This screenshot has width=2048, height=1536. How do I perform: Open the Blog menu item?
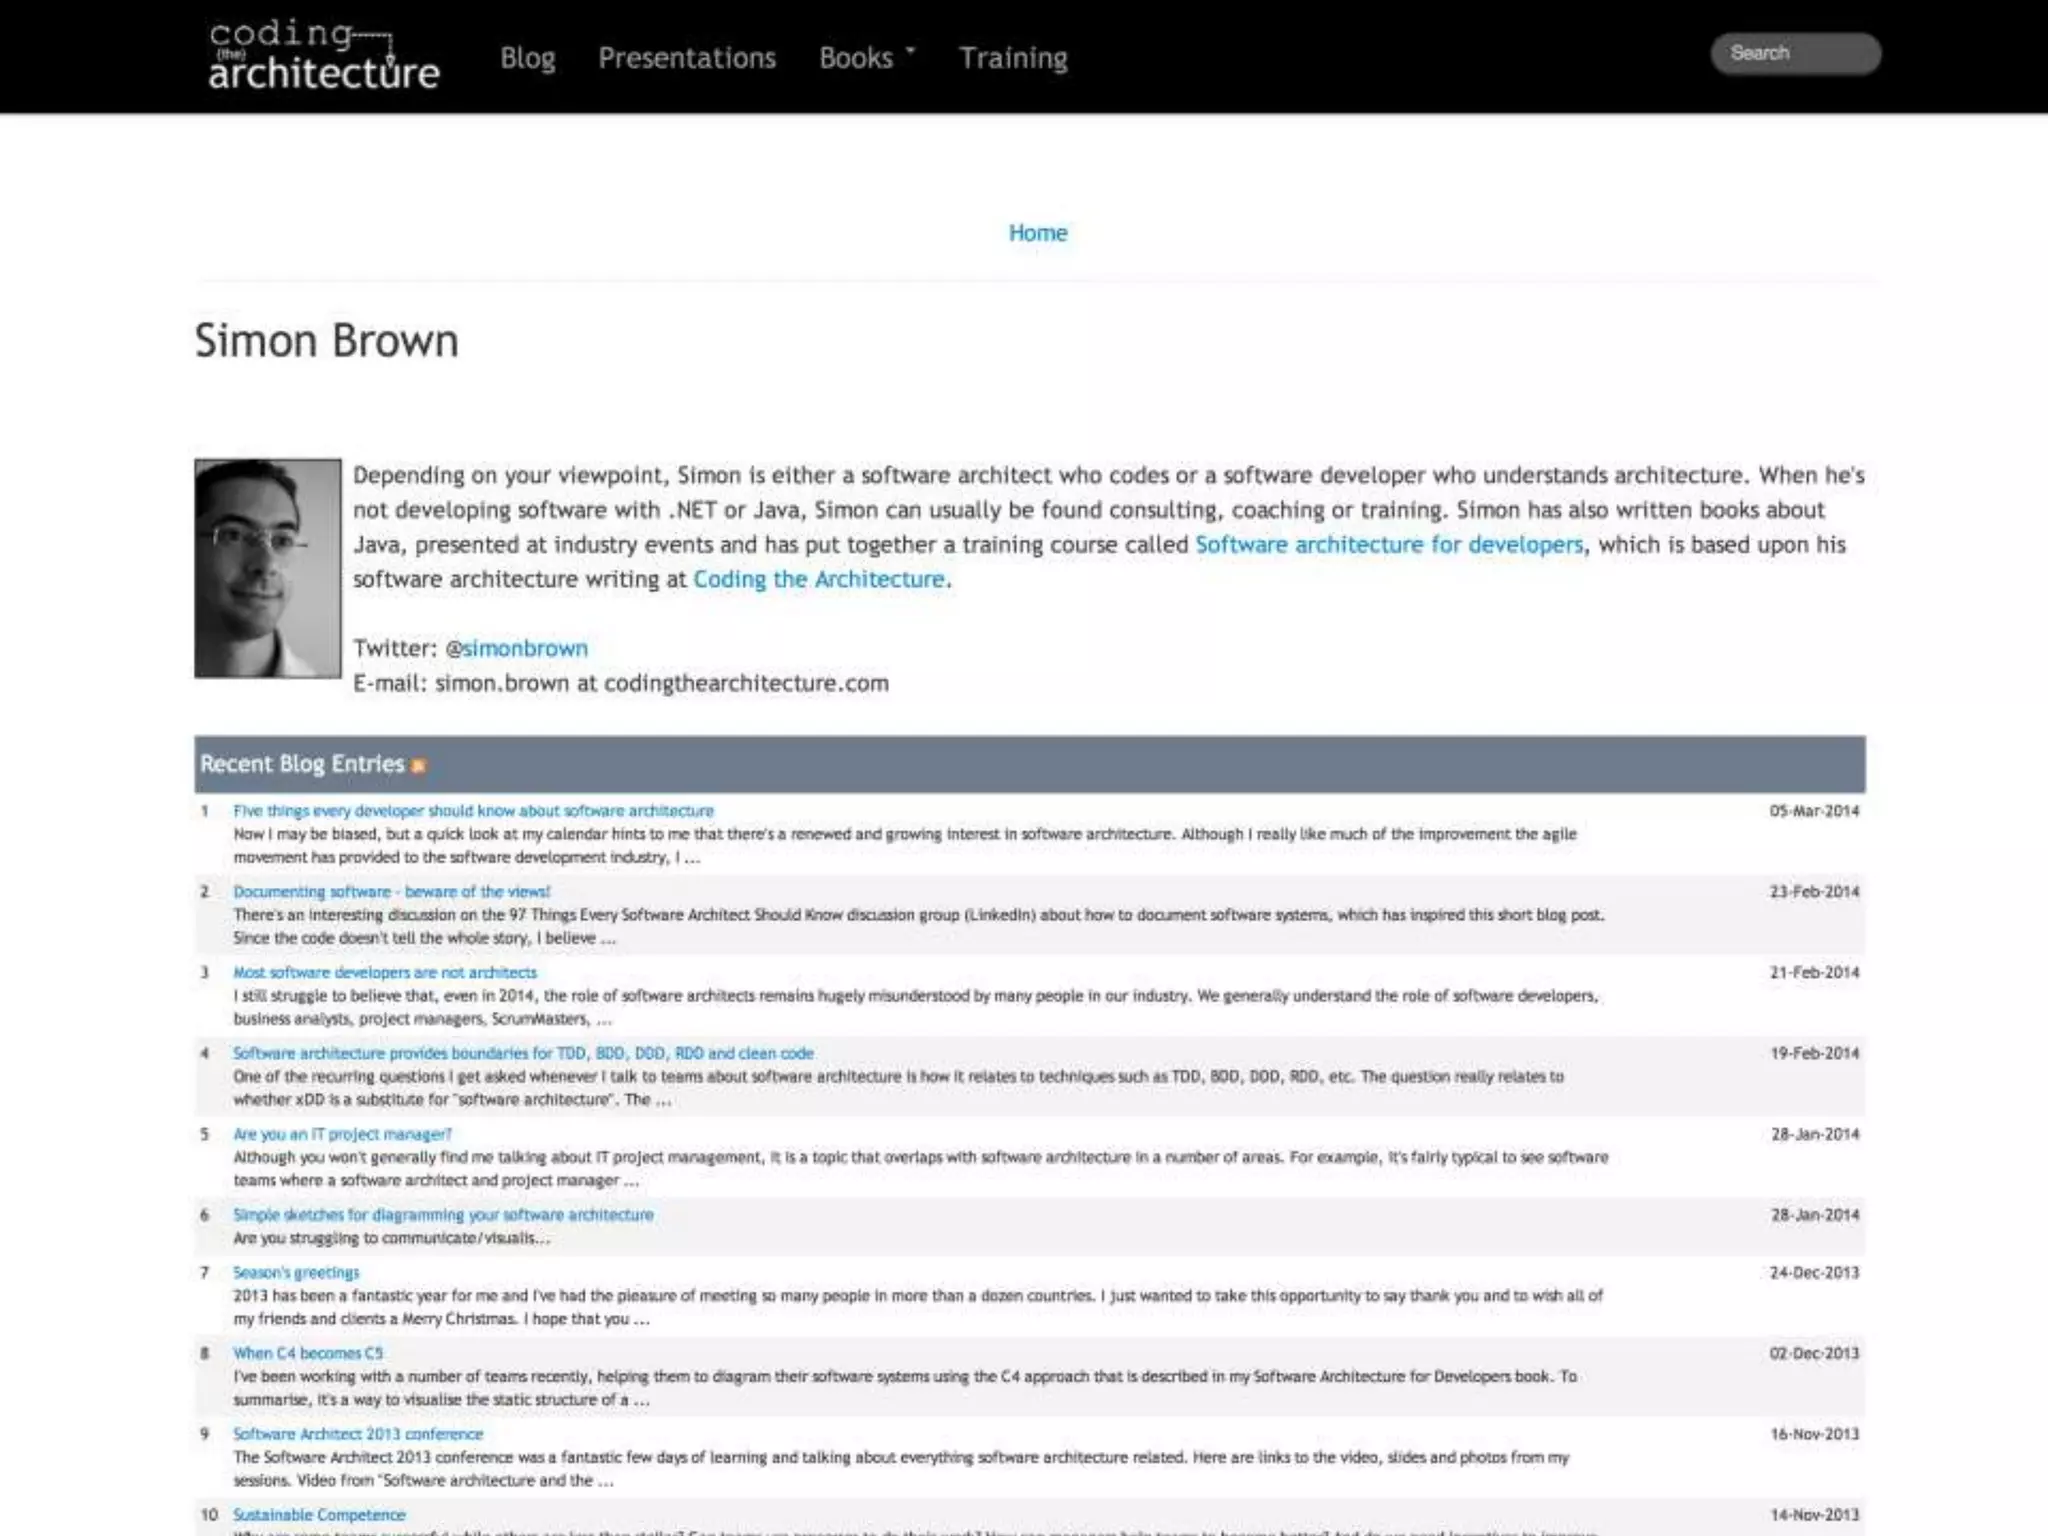527,58
